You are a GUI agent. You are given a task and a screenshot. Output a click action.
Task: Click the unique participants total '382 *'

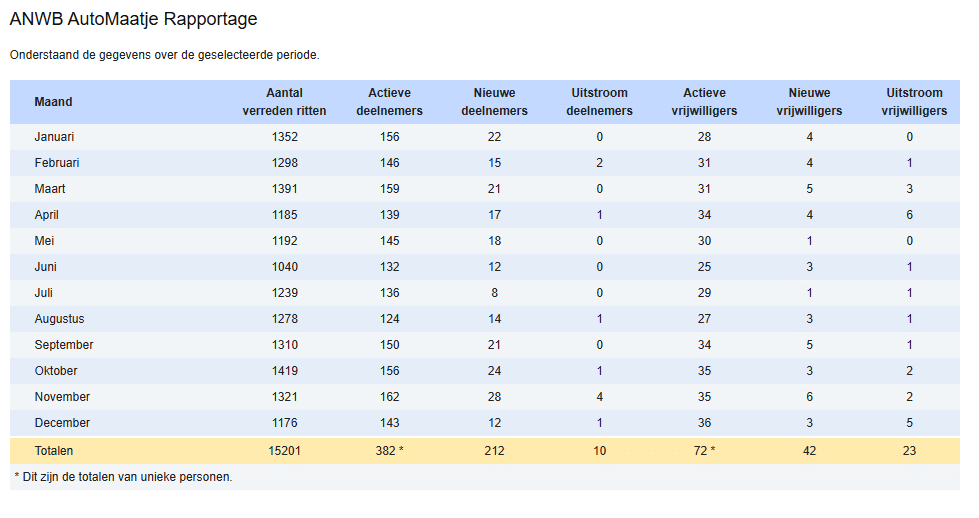390,451
